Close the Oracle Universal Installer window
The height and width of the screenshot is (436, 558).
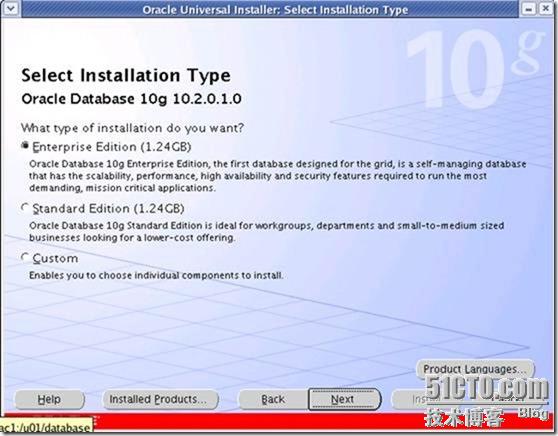[546, 9]
